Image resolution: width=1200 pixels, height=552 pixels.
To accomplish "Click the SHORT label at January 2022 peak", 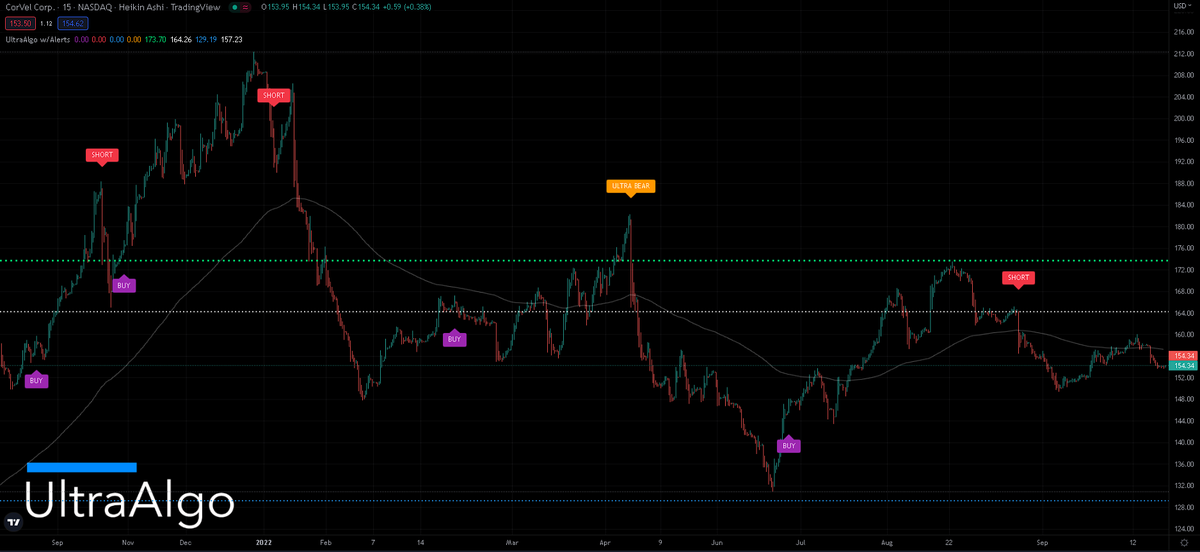I will click(273, 96).
